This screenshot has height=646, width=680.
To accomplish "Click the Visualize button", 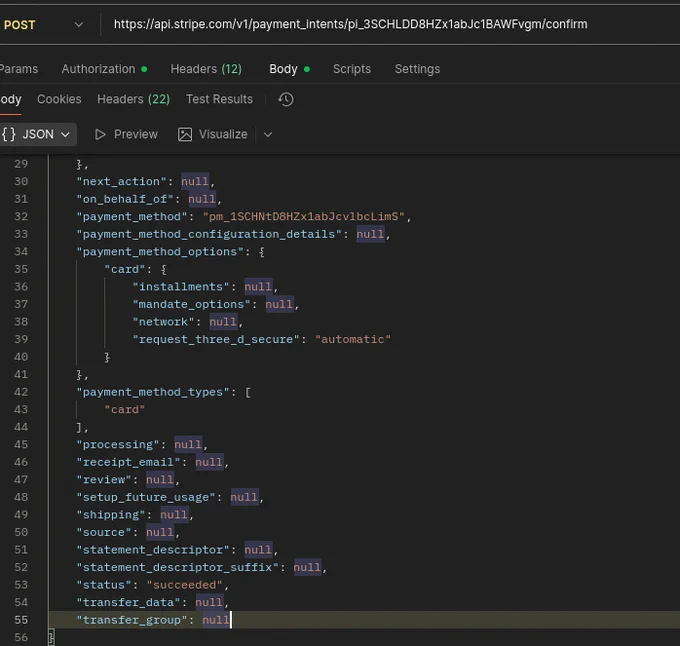I will 212,134.
